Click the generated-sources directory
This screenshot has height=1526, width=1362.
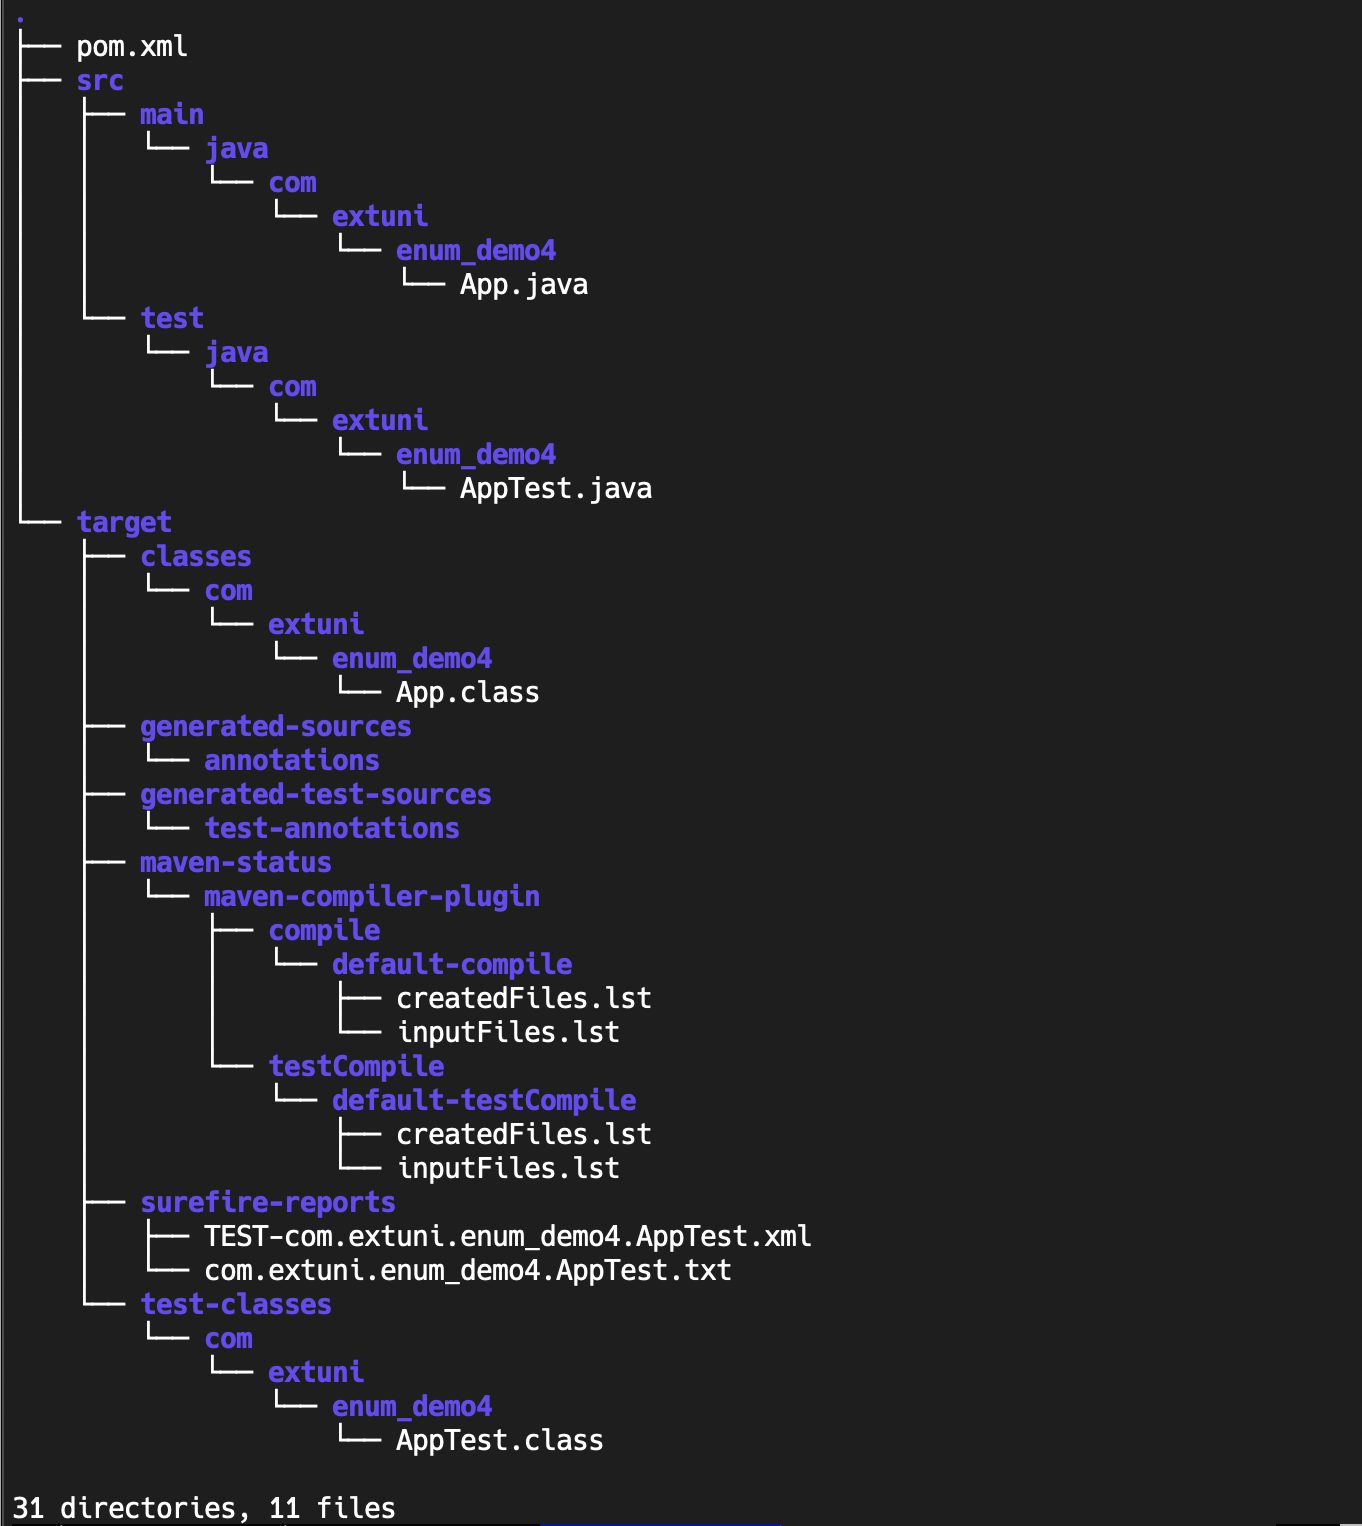(x=275, y=726)
